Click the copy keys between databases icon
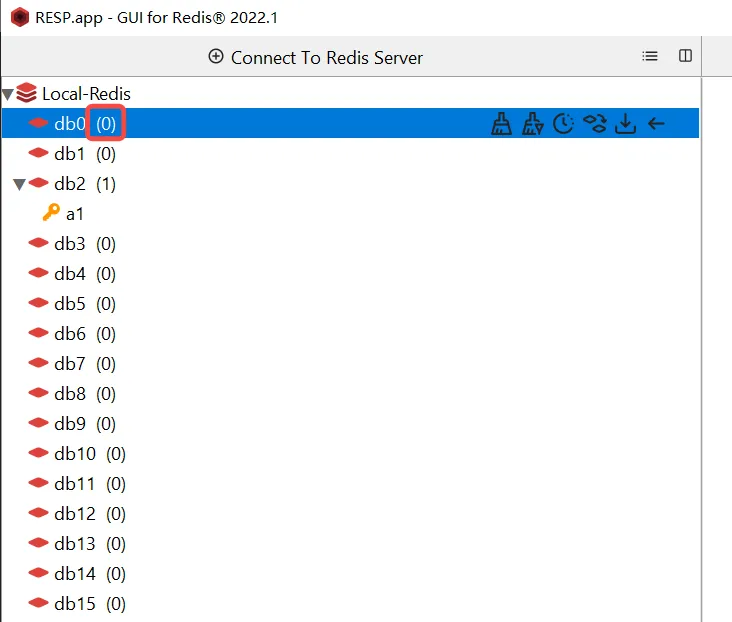Screen dimensions: 732x622 tap(595, 124)
